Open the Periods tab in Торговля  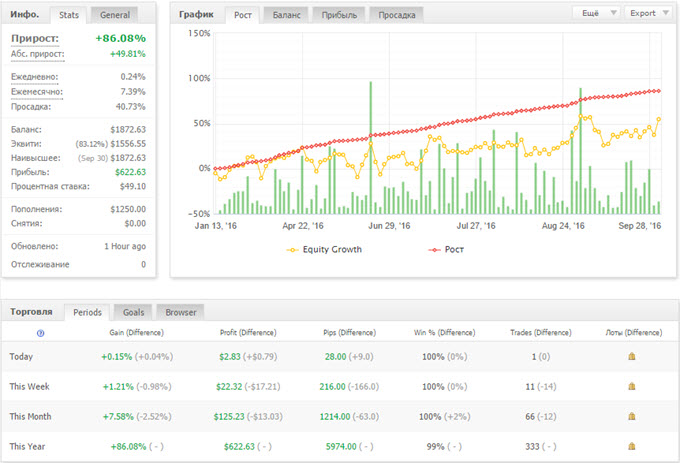[87, 312]
